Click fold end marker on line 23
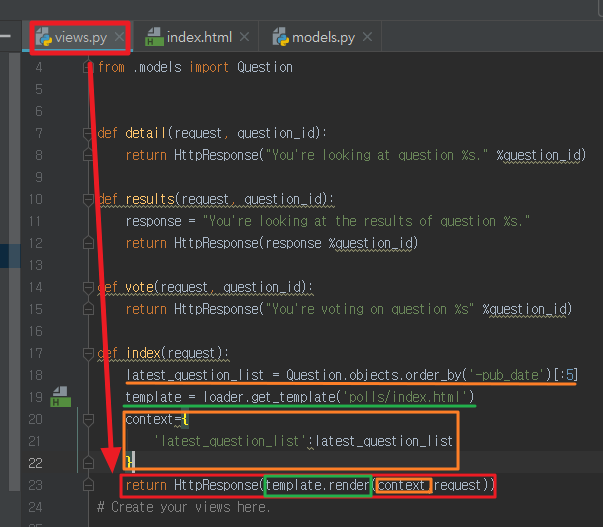This screenshot has width=603, height=527. click(88, 485)
